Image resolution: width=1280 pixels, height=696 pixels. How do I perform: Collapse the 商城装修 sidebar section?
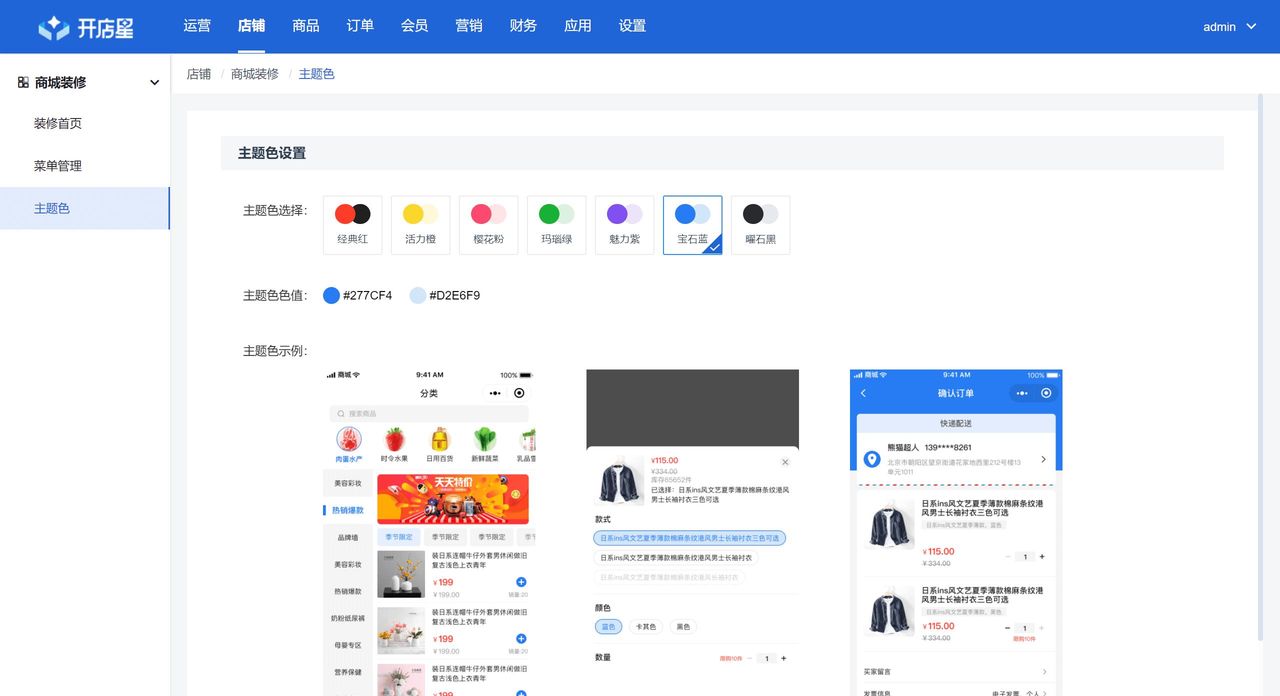[x=154, y=82]
